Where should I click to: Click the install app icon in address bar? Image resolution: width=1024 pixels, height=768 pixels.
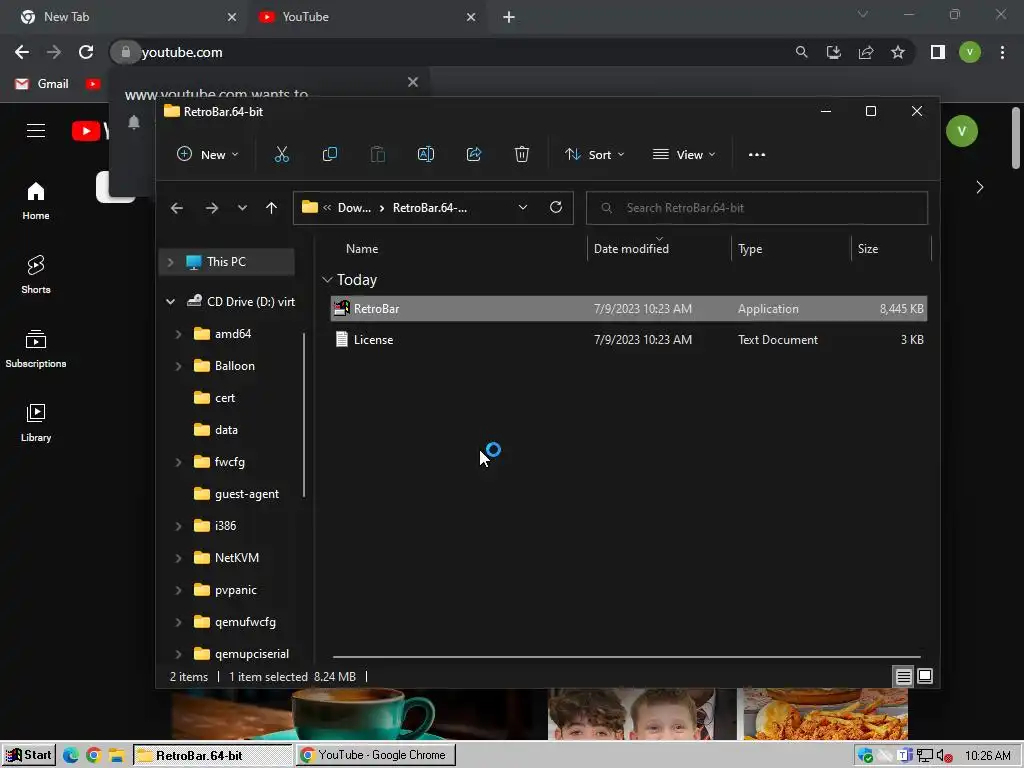pyautogui.click(x=833, y=52)
